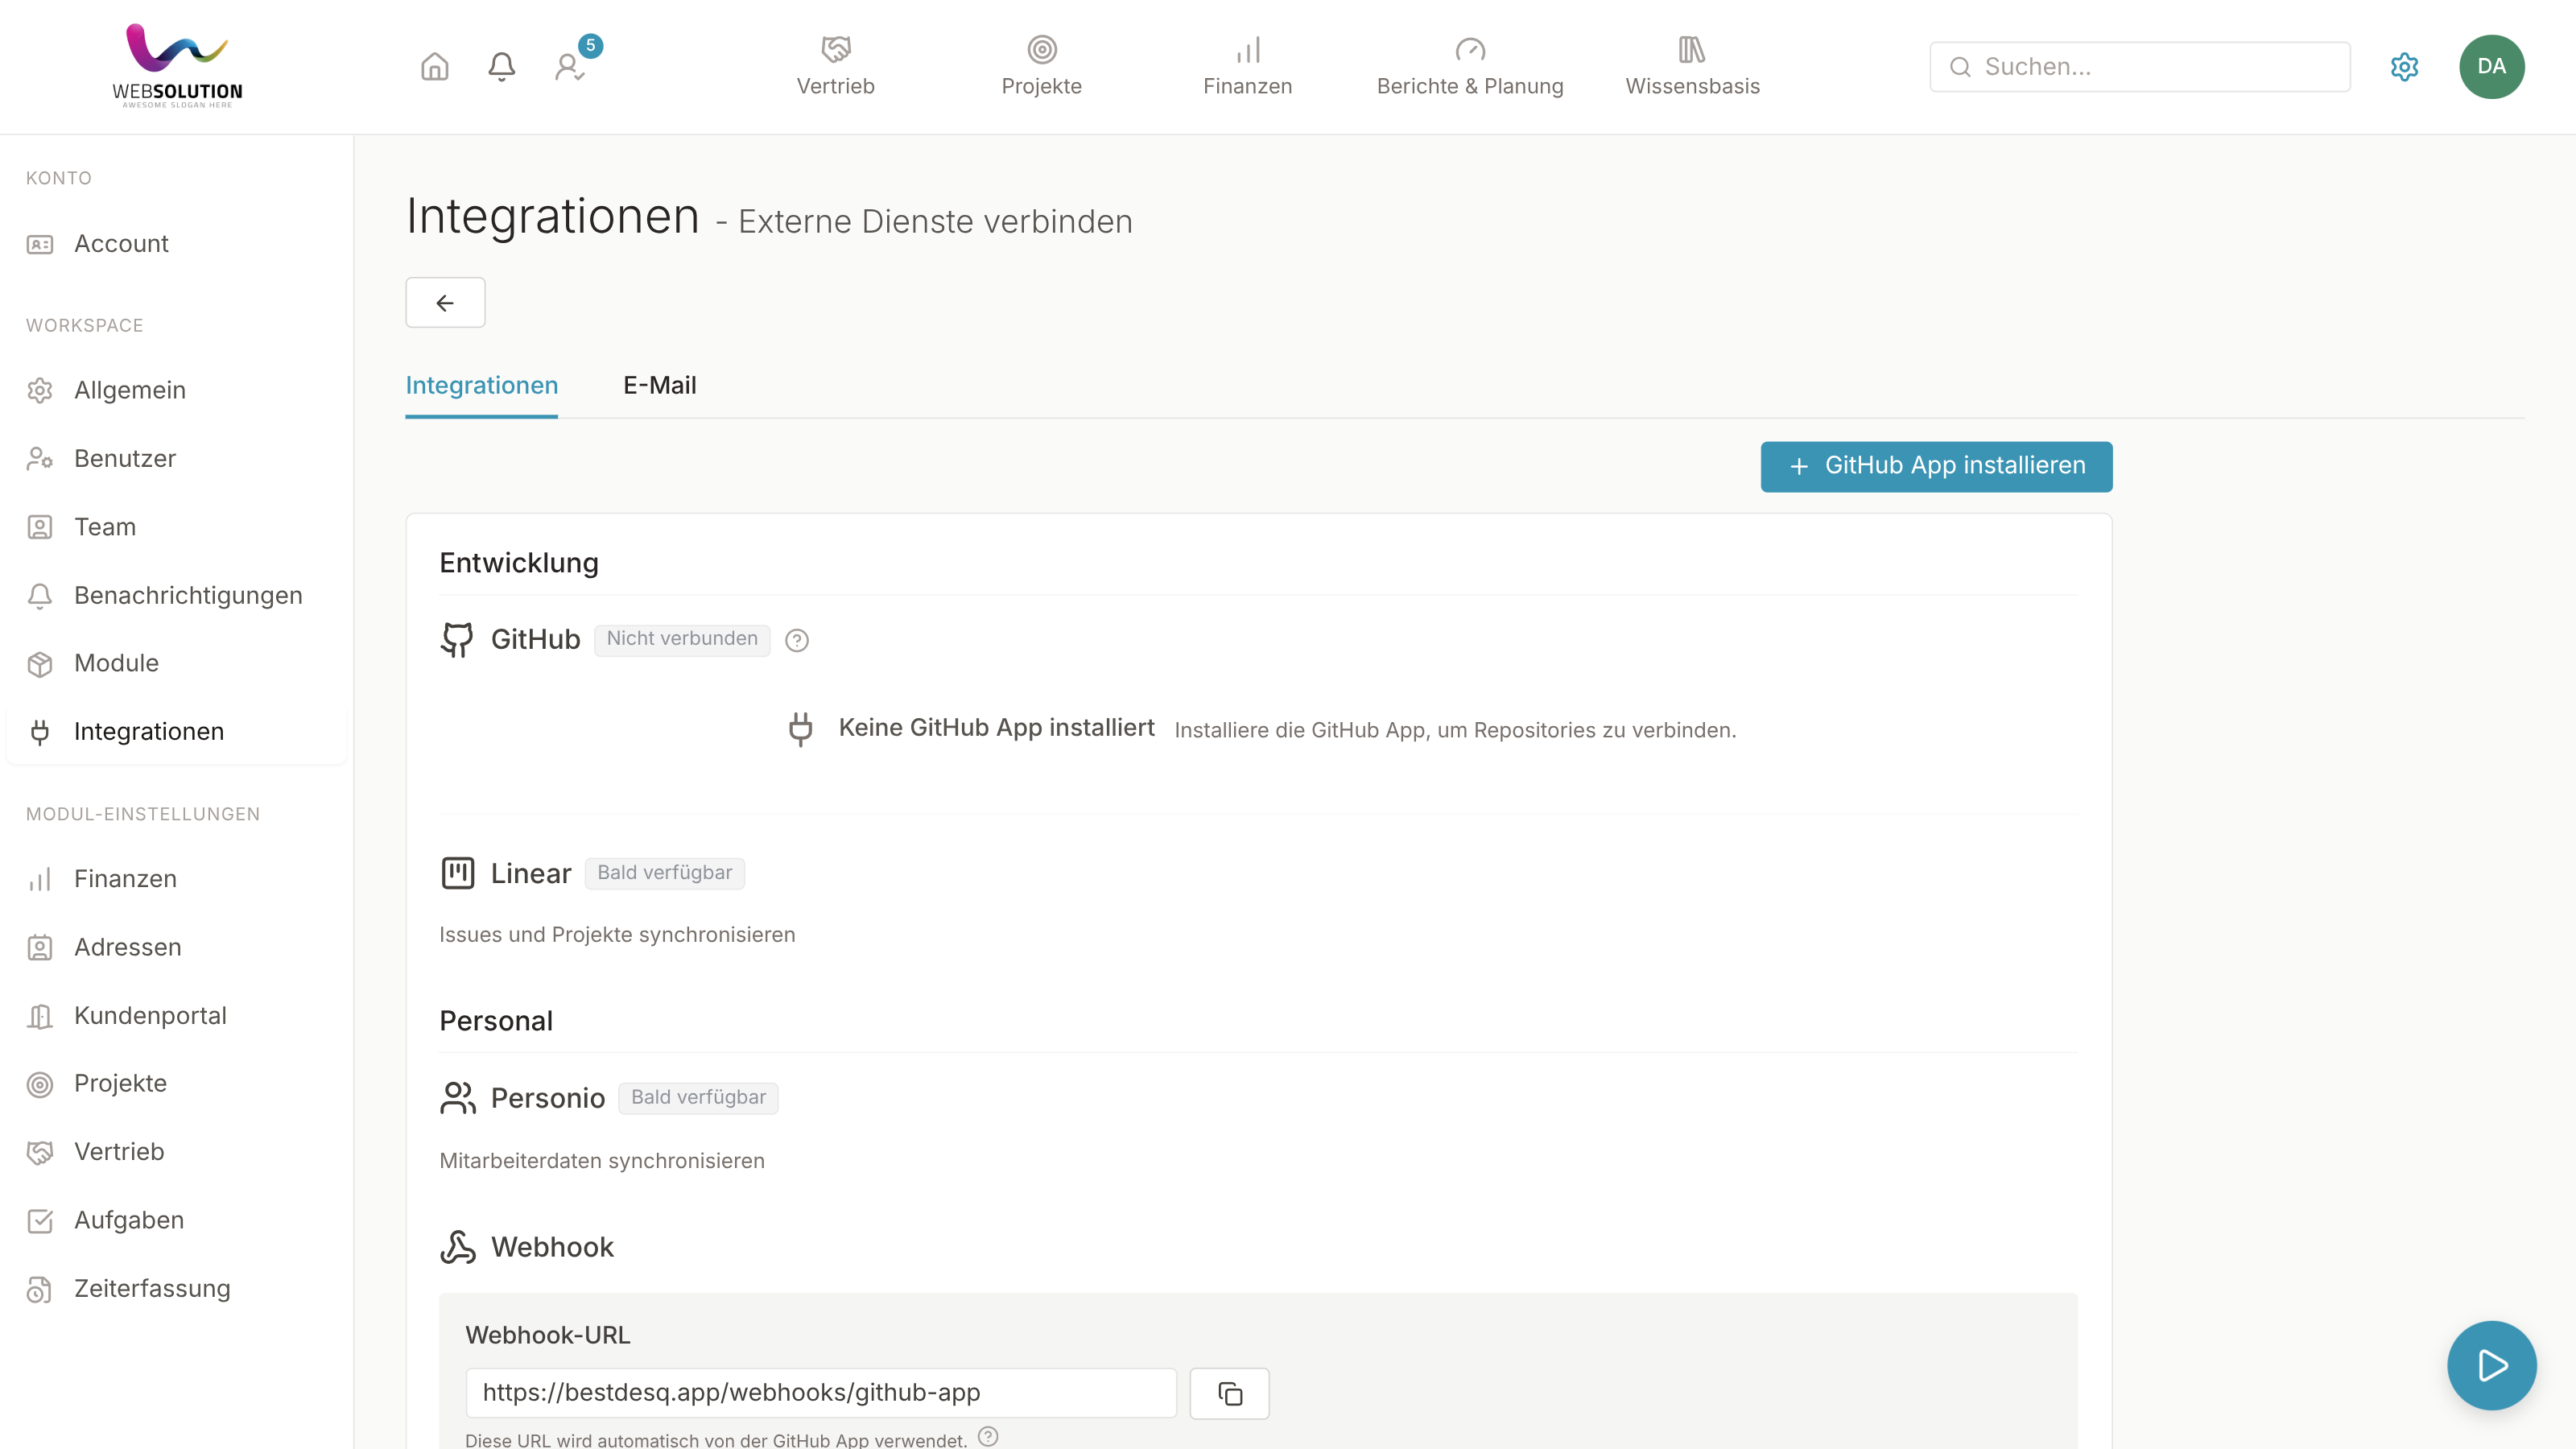The image size is (2576, 1449).
Task: Open Zeiterfassung module settings
Action: [x=176, y=1289]
